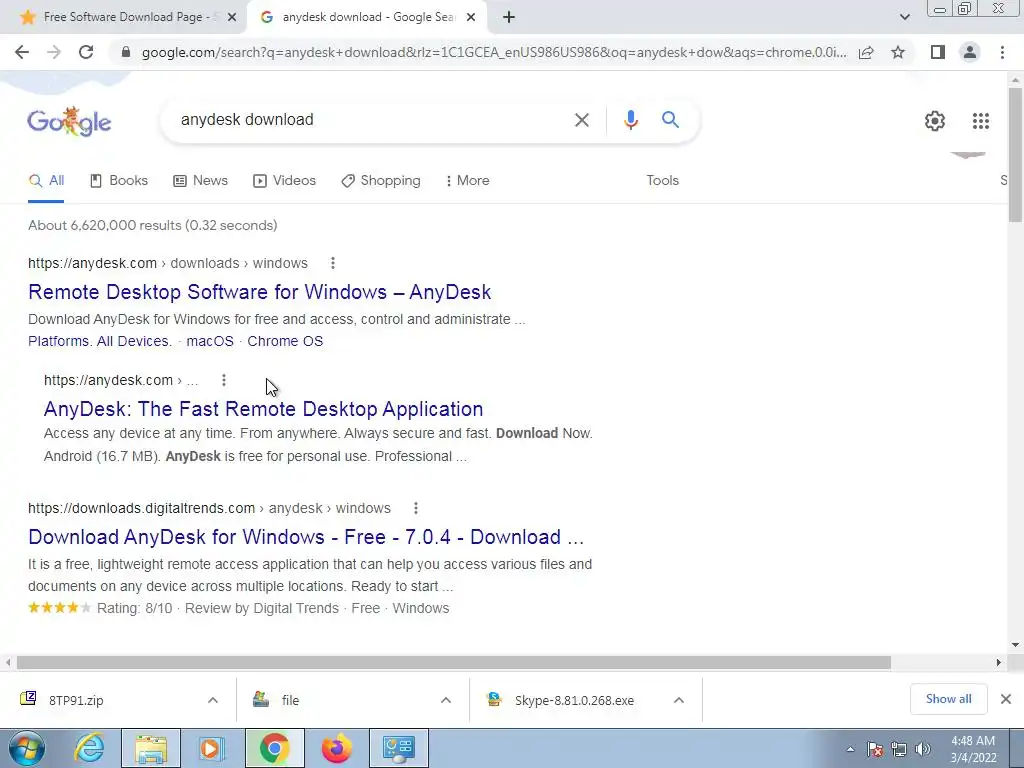Expand options for 8TP91.zip download

tap(213, 701)
